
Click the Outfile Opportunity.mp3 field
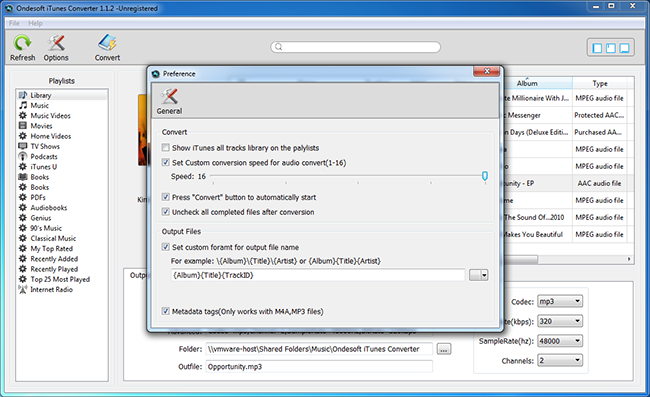pos(319,367)
